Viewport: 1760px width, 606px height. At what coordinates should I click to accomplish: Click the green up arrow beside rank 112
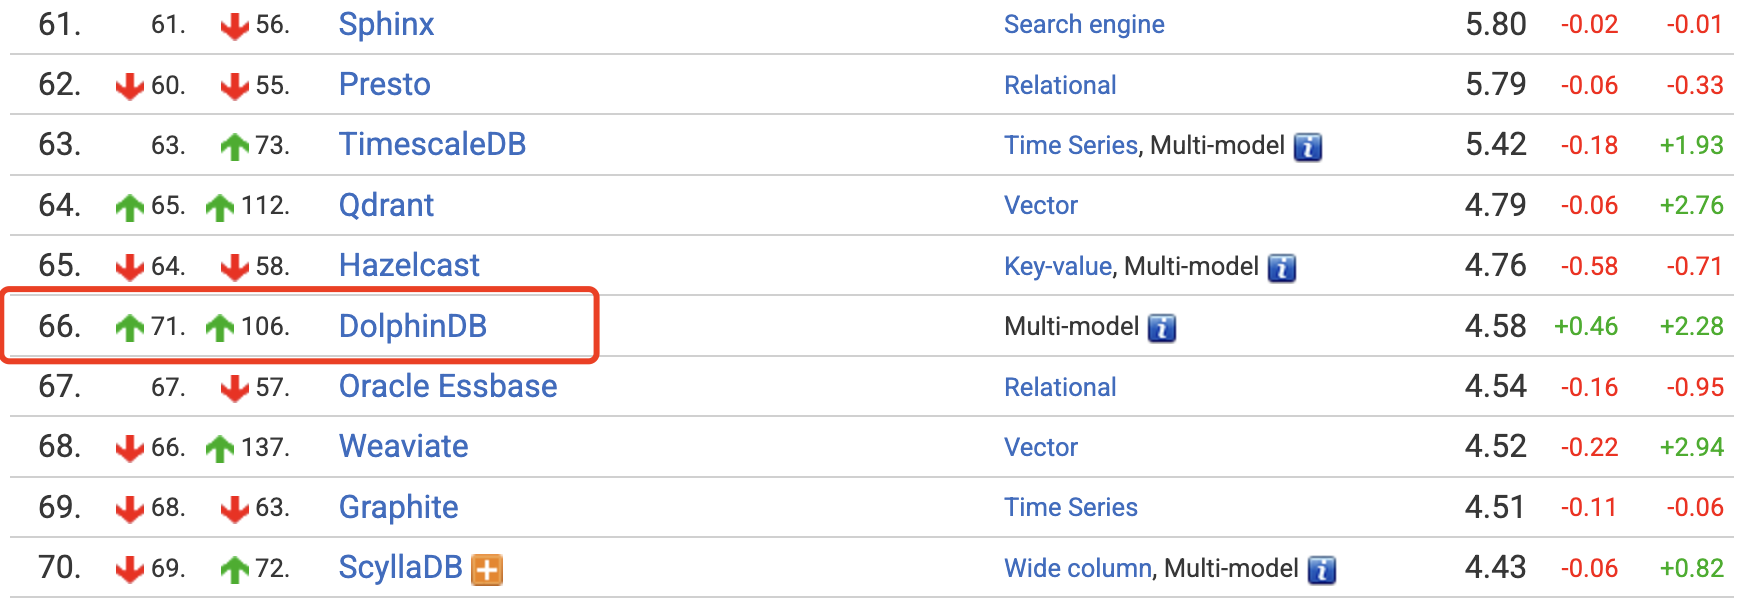[x=219, y=207]
